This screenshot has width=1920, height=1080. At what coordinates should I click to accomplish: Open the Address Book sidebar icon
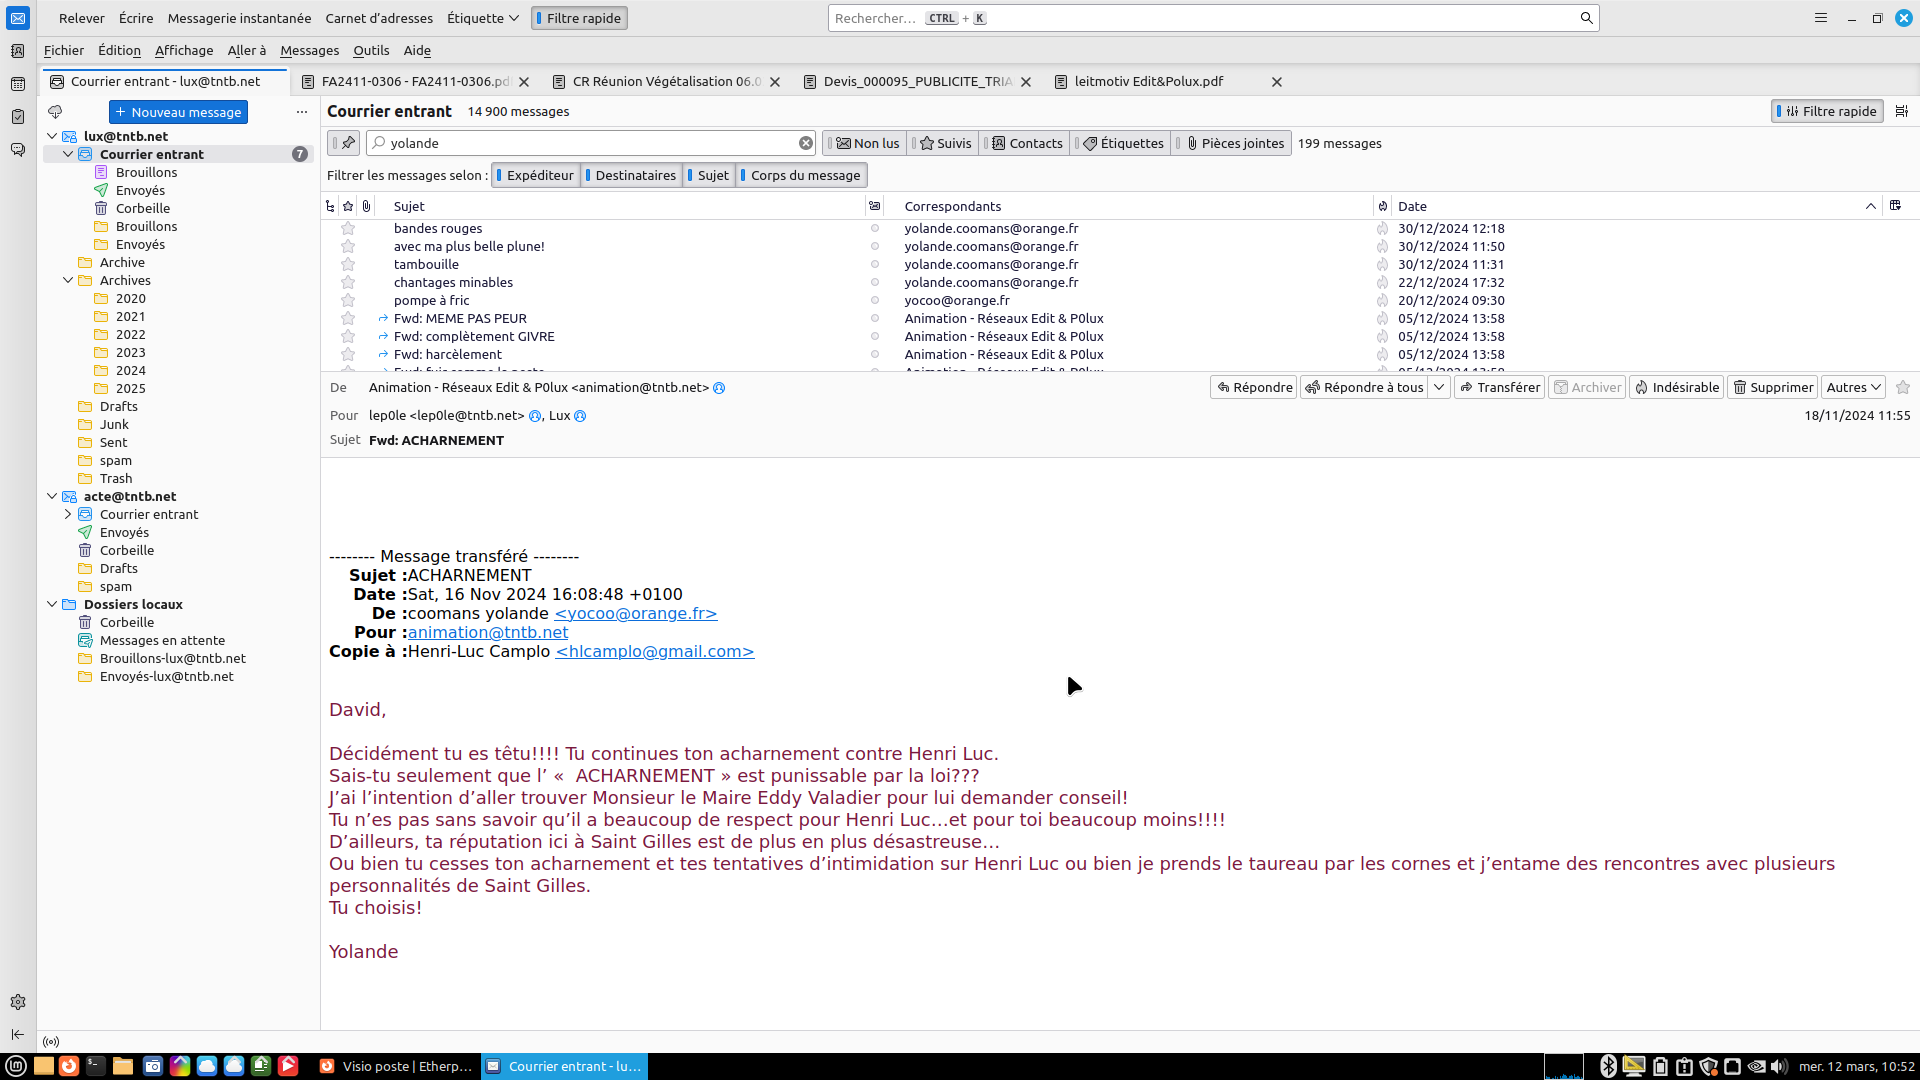pyautogui.click(x=17, y=51)
